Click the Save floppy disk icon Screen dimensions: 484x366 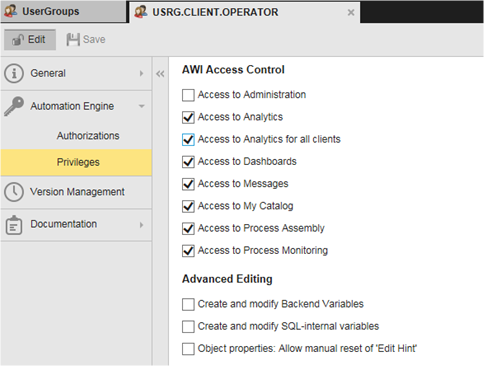point(73,39)
